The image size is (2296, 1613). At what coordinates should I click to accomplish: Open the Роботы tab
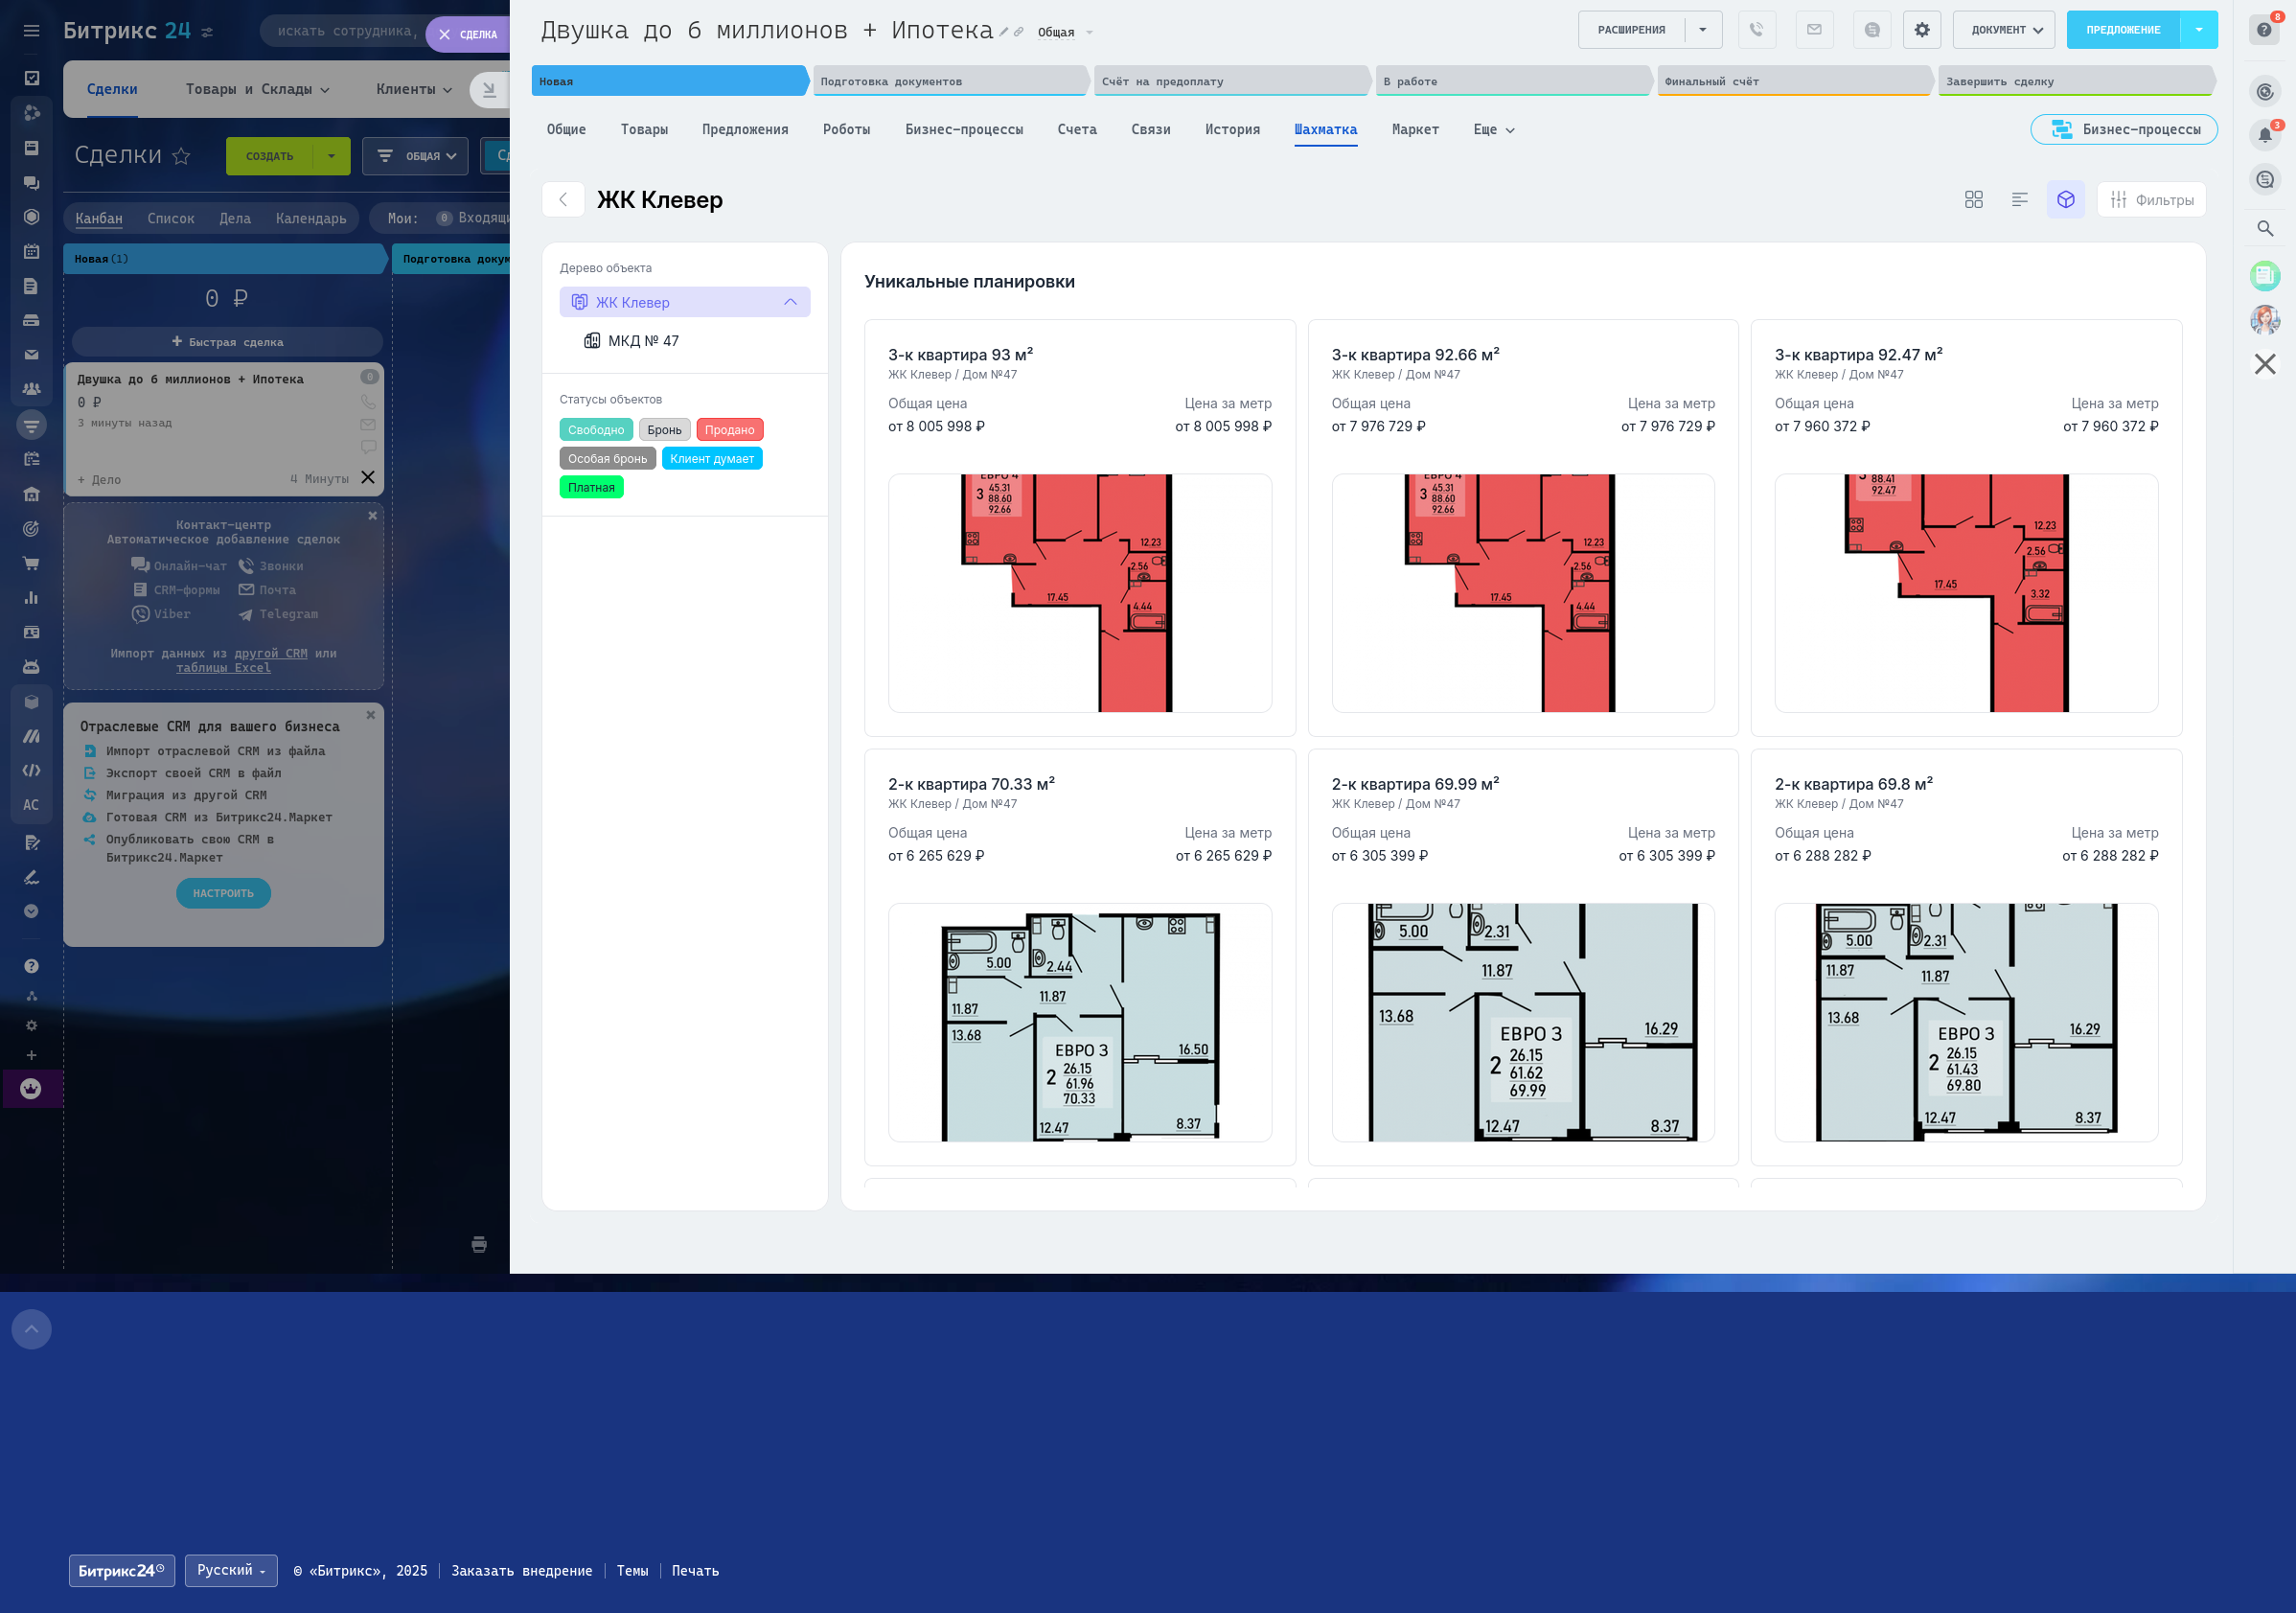[846, 130]
